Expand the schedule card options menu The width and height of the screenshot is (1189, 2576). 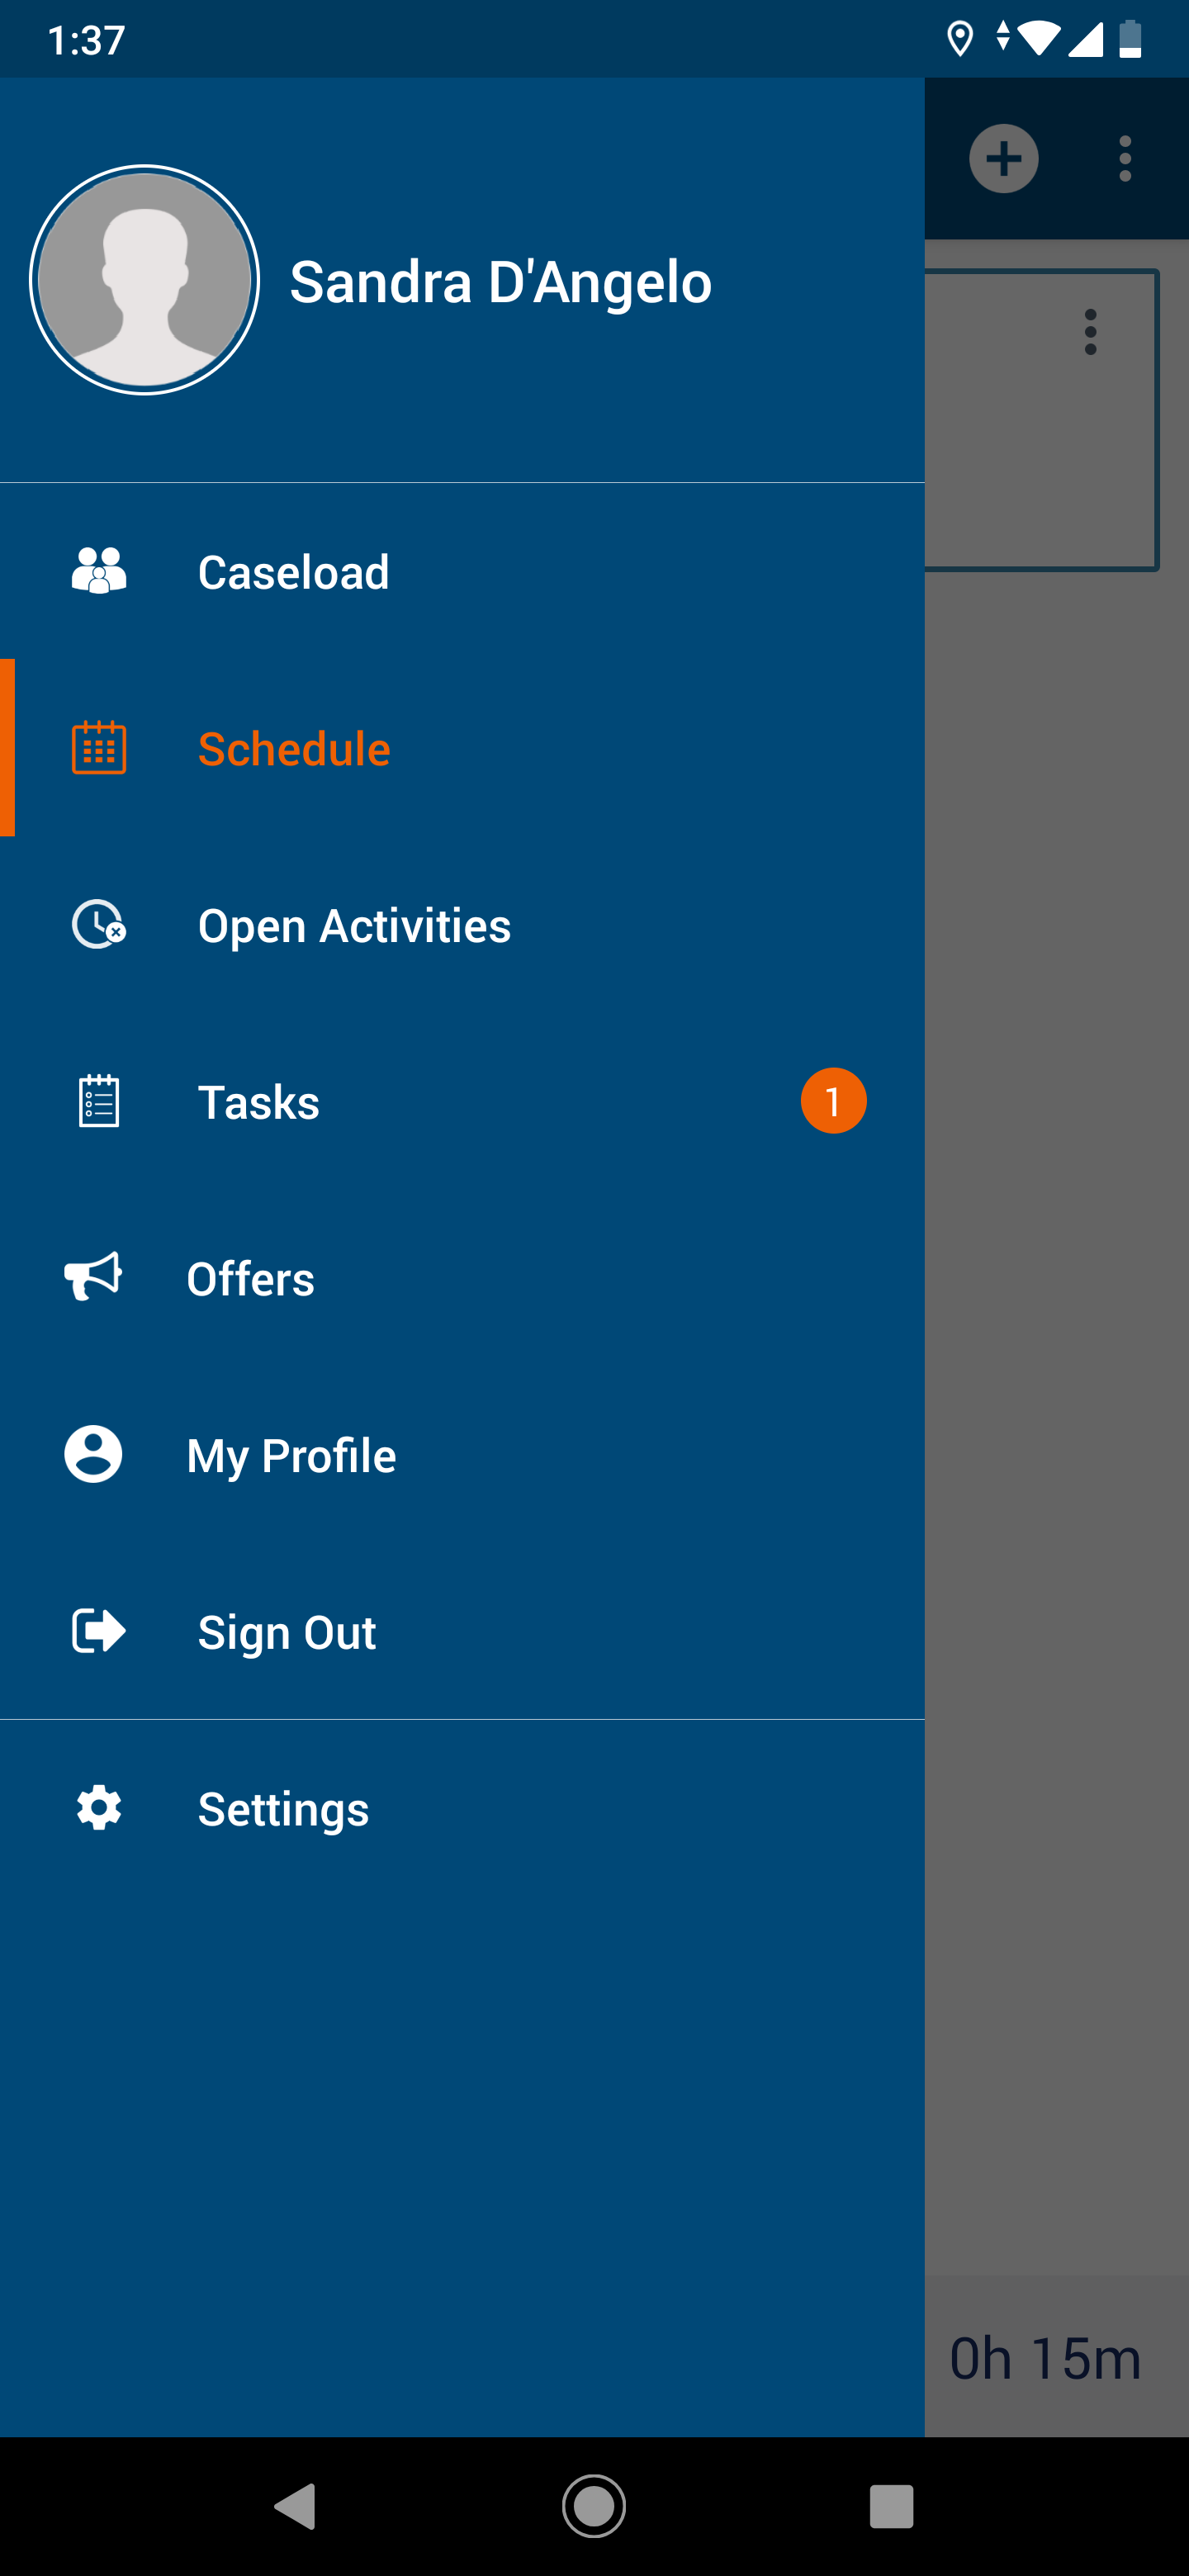tap(1090, 332)
